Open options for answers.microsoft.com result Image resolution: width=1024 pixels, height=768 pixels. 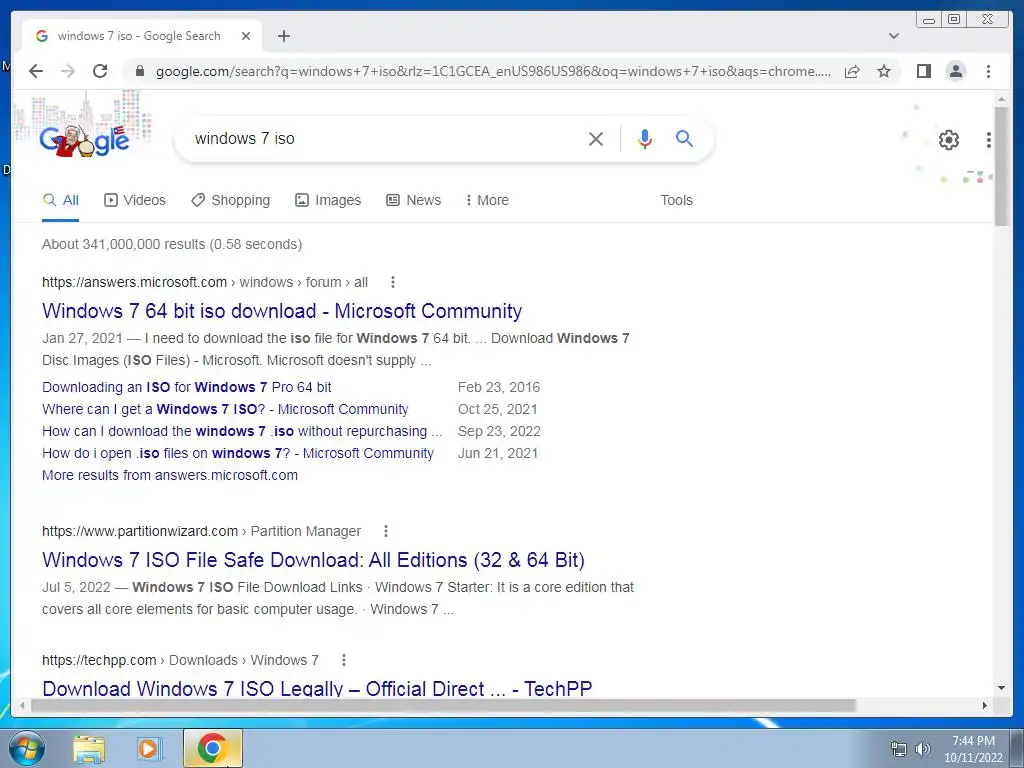[x=392, y=282]
